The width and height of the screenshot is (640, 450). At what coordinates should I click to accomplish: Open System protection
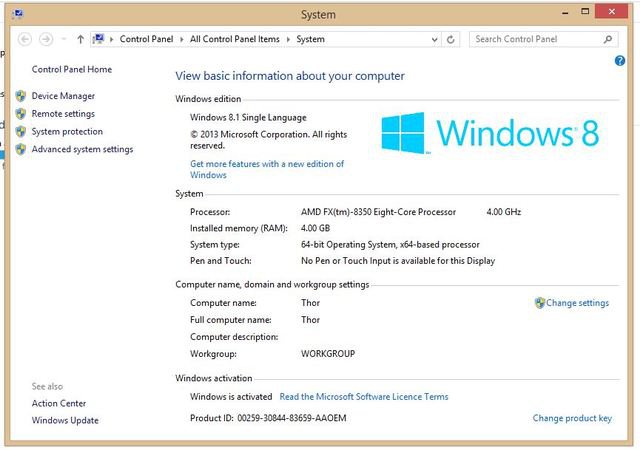pos(67,131)
